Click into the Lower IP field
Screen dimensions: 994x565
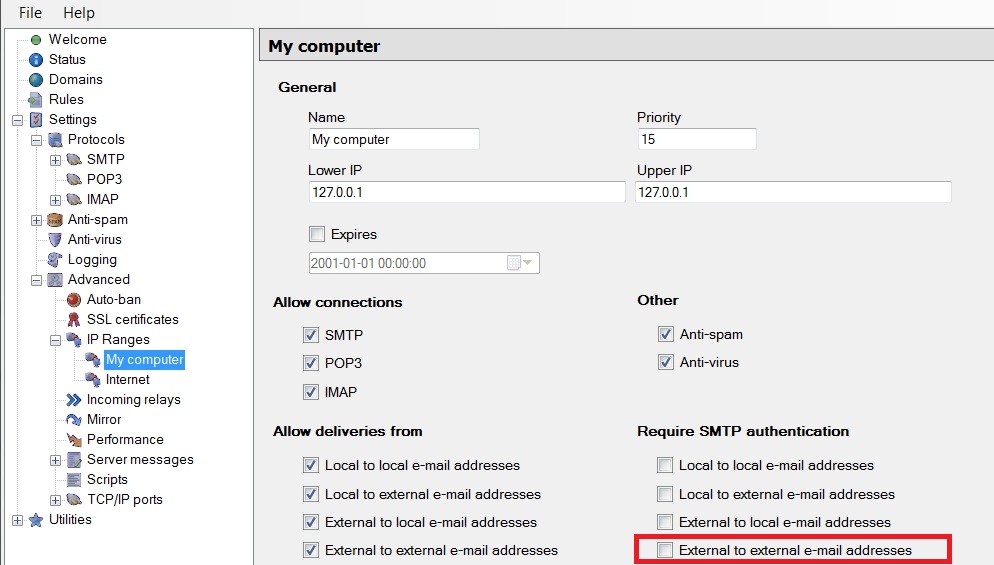click(x=466, y=192)
